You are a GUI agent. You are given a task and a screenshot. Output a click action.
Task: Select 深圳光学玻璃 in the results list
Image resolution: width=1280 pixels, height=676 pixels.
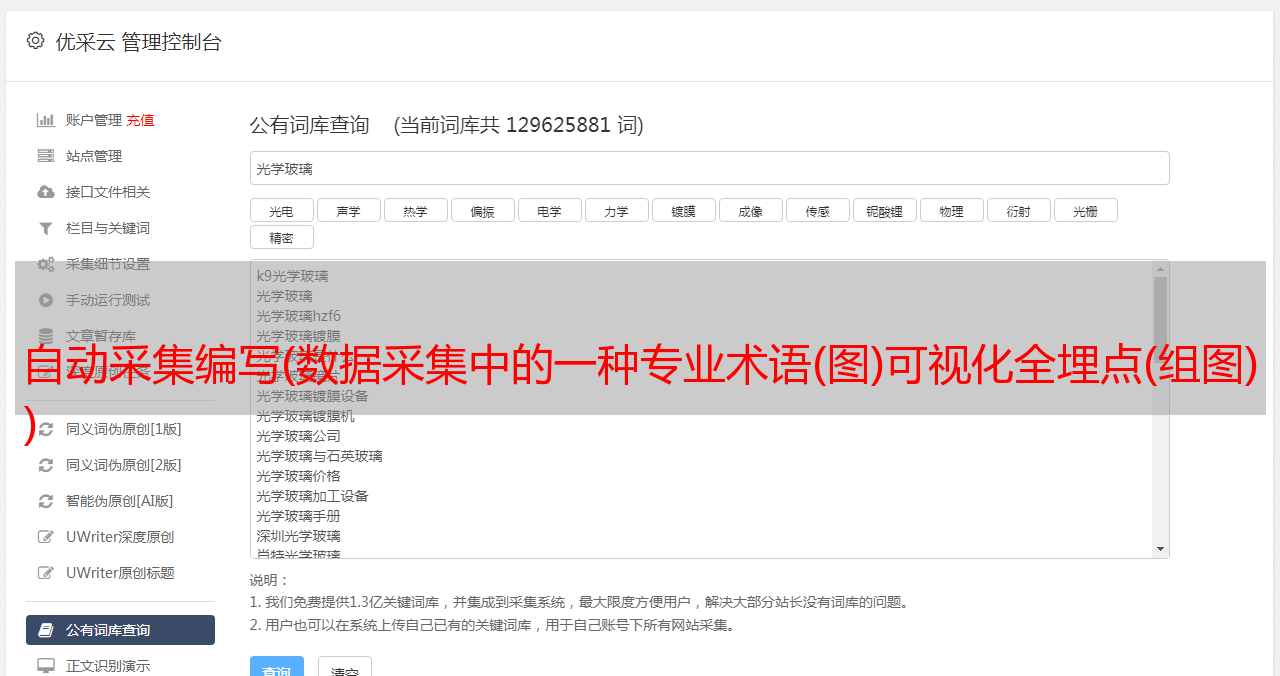[x=298, y=536]
